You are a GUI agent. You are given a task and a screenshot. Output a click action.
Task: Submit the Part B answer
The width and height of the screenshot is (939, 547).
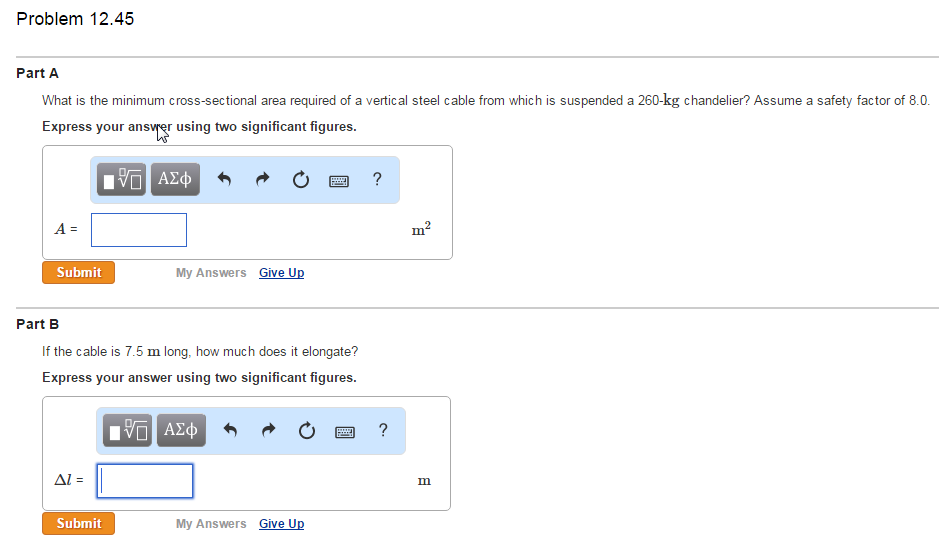click(x=78, y=524)
